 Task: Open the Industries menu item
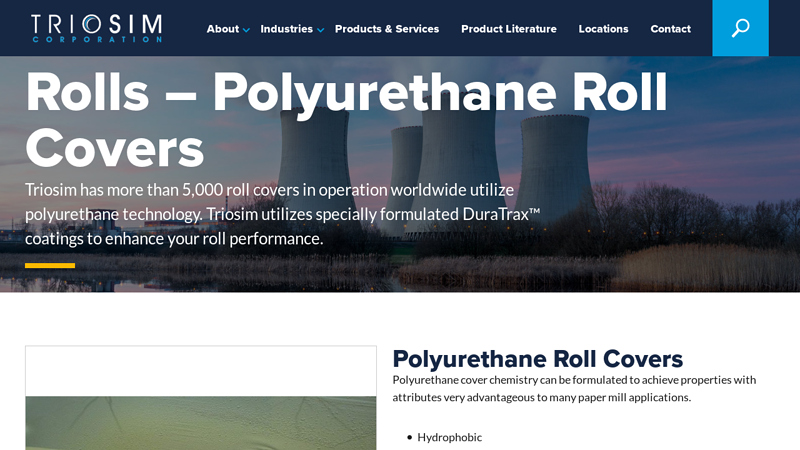(x=286, y=29)
